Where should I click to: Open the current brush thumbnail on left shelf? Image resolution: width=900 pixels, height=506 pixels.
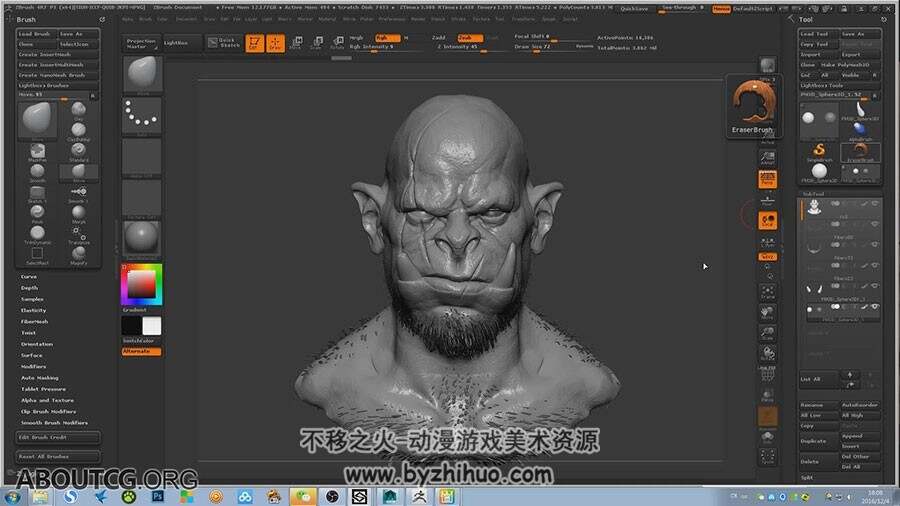[142, 75]
